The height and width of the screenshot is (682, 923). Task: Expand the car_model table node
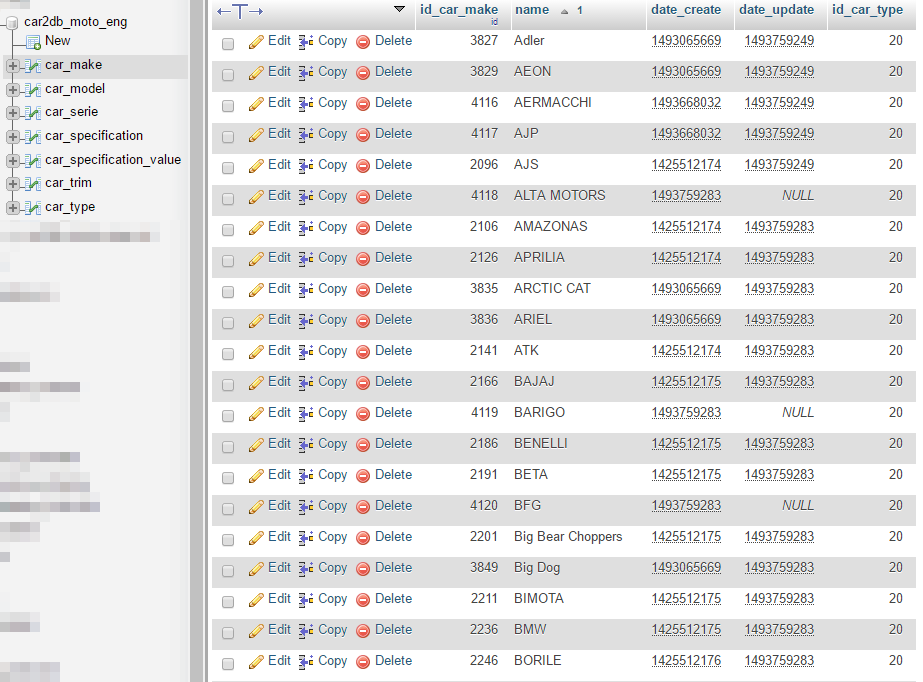click(x=12, y=89)
